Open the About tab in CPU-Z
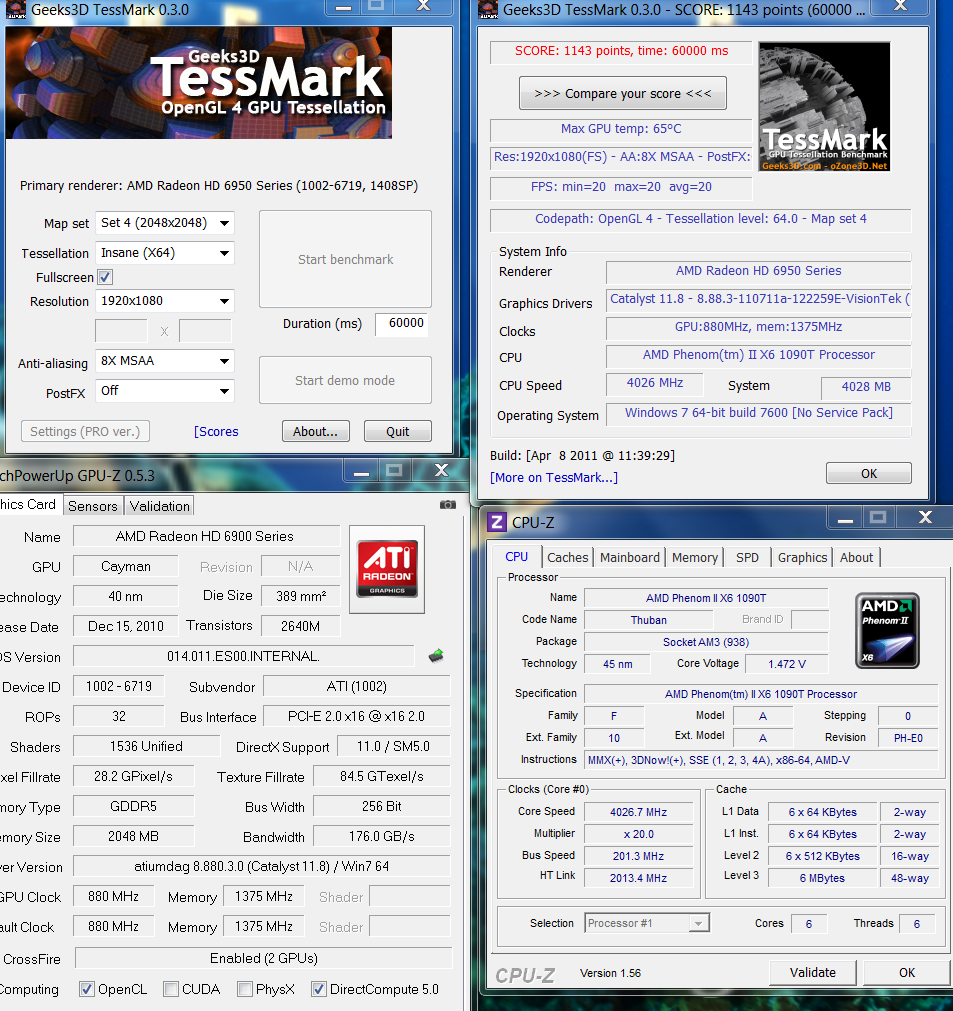The width and height of the screenshot is (953, 1011). click(x=856, y=558)
